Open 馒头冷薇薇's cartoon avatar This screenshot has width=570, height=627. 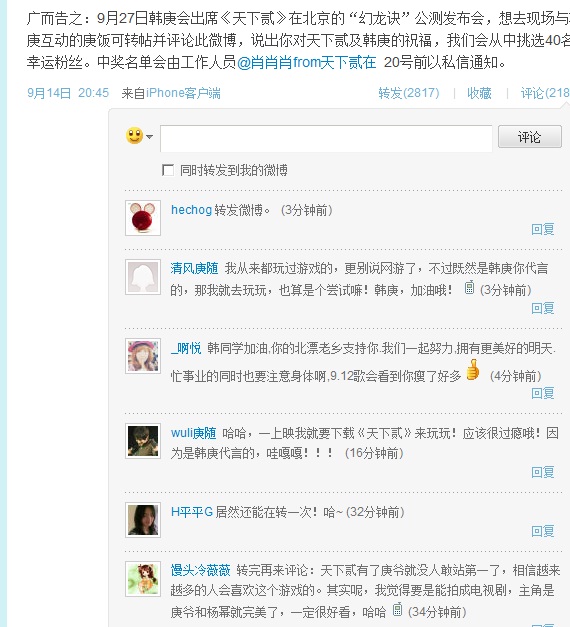point(143,579)
